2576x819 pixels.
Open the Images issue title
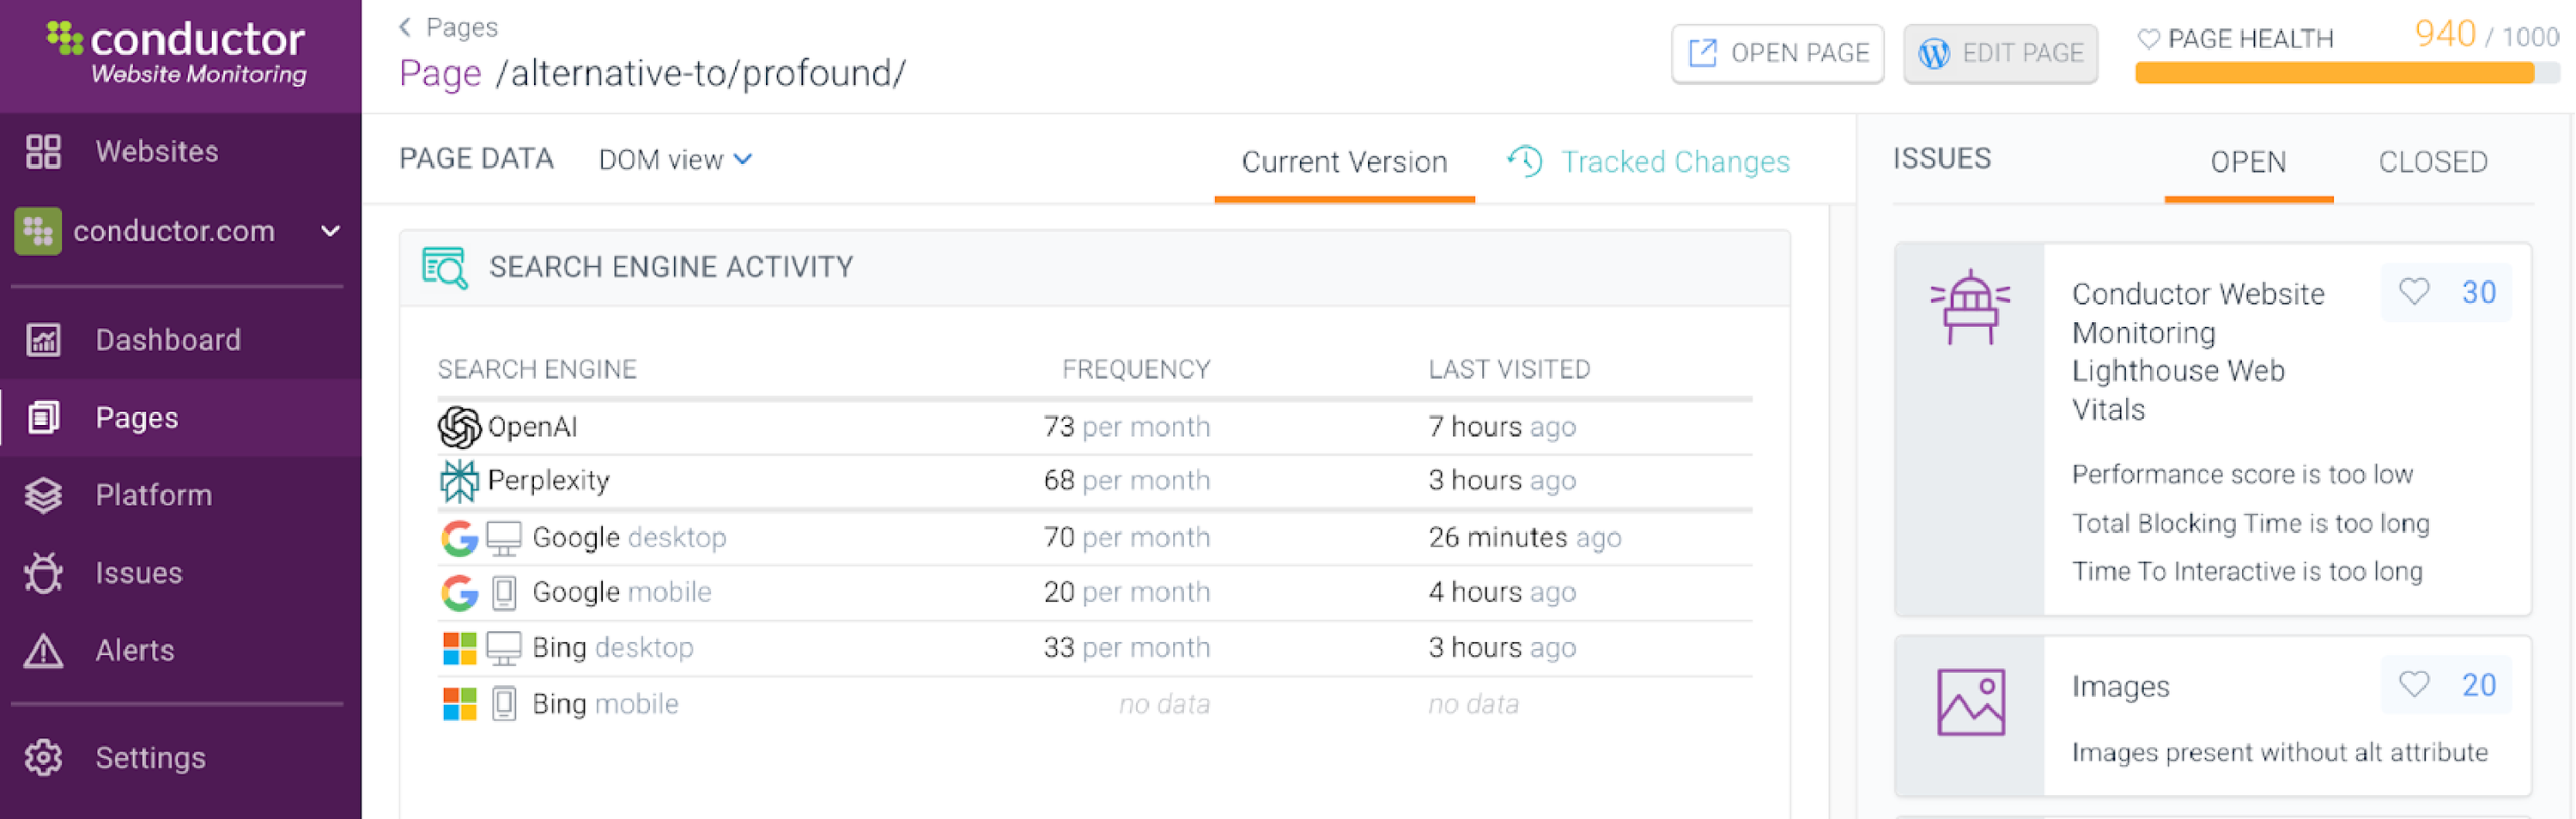tap(2120, 687)
